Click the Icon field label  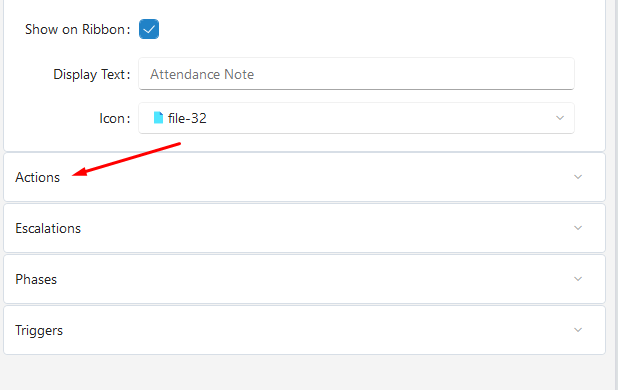pos(115,119)
